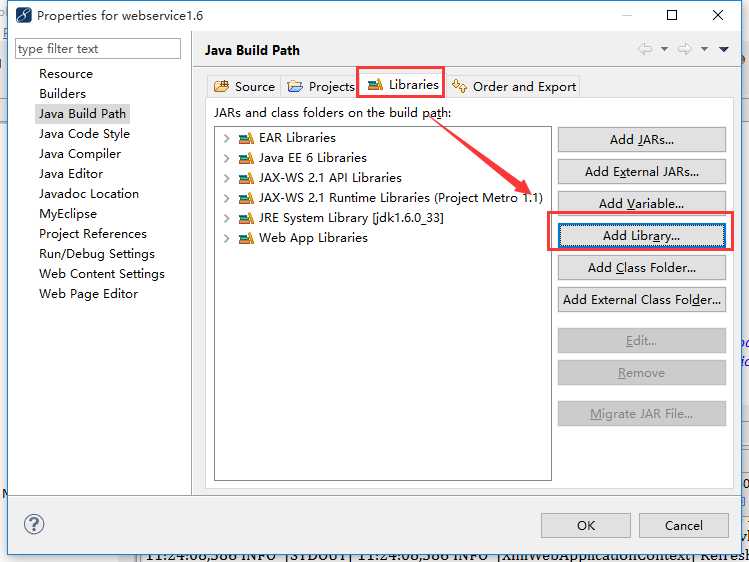Click the JAX-WS 2.1 Runtime Libraries icon

(246, 198)
